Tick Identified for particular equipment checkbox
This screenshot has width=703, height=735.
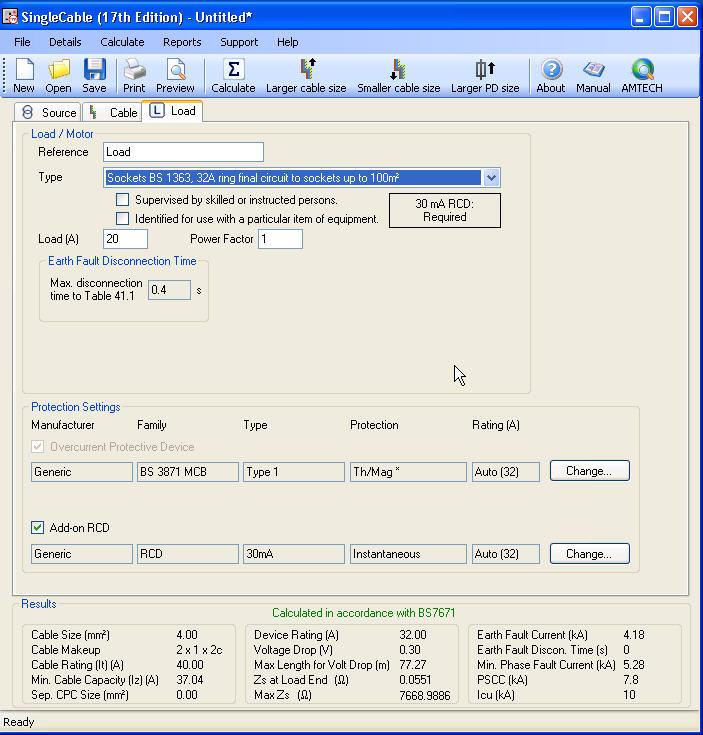[x=123, y=219]
